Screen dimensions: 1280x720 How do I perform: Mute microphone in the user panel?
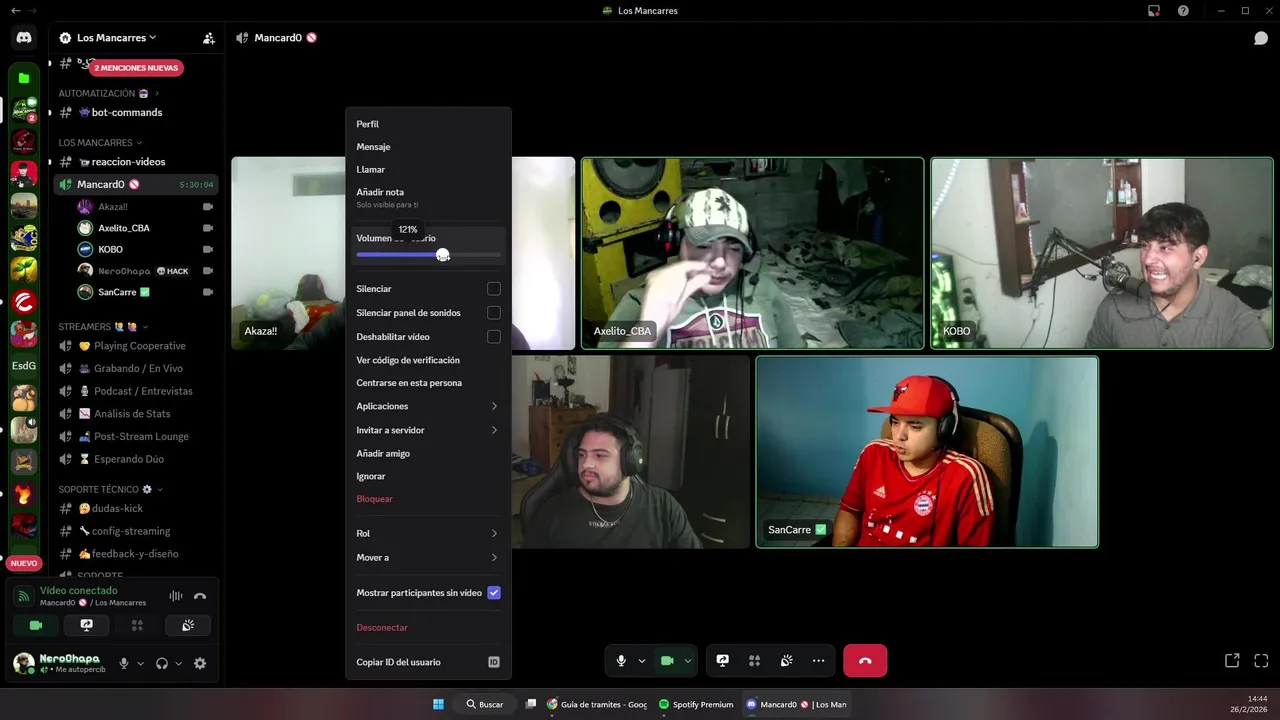coord(124,663)
